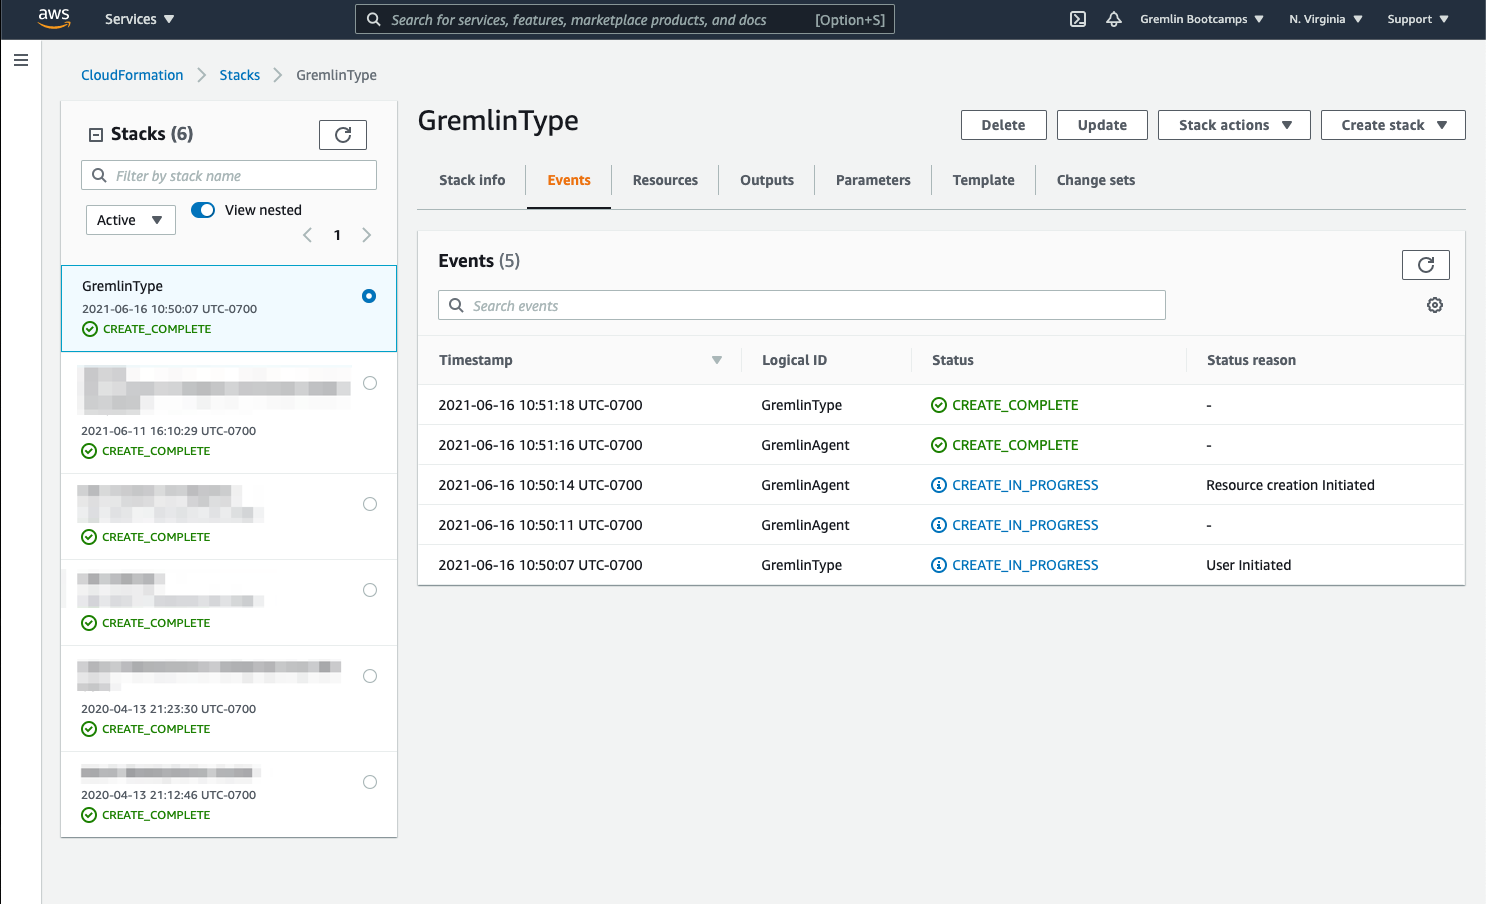
Task: Open the Support dropdown
Action: pos(1418,19)
